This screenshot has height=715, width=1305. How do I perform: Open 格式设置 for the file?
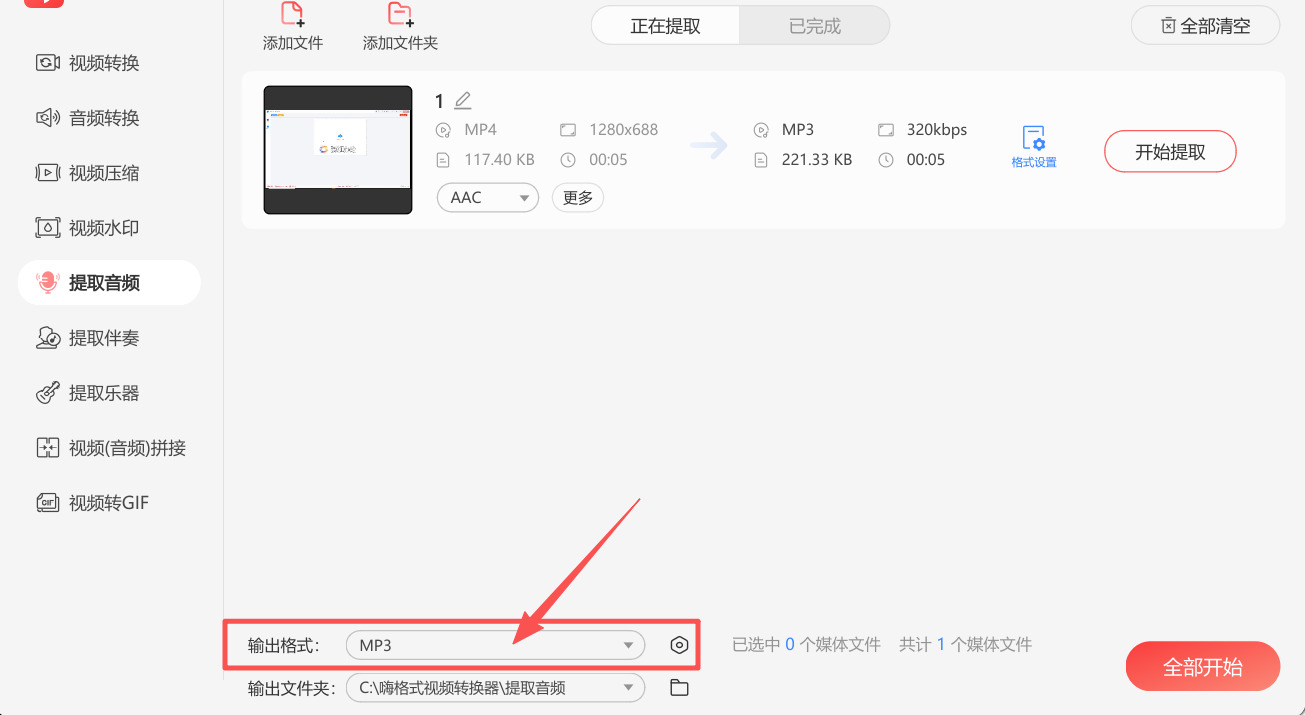(1034, 147)
